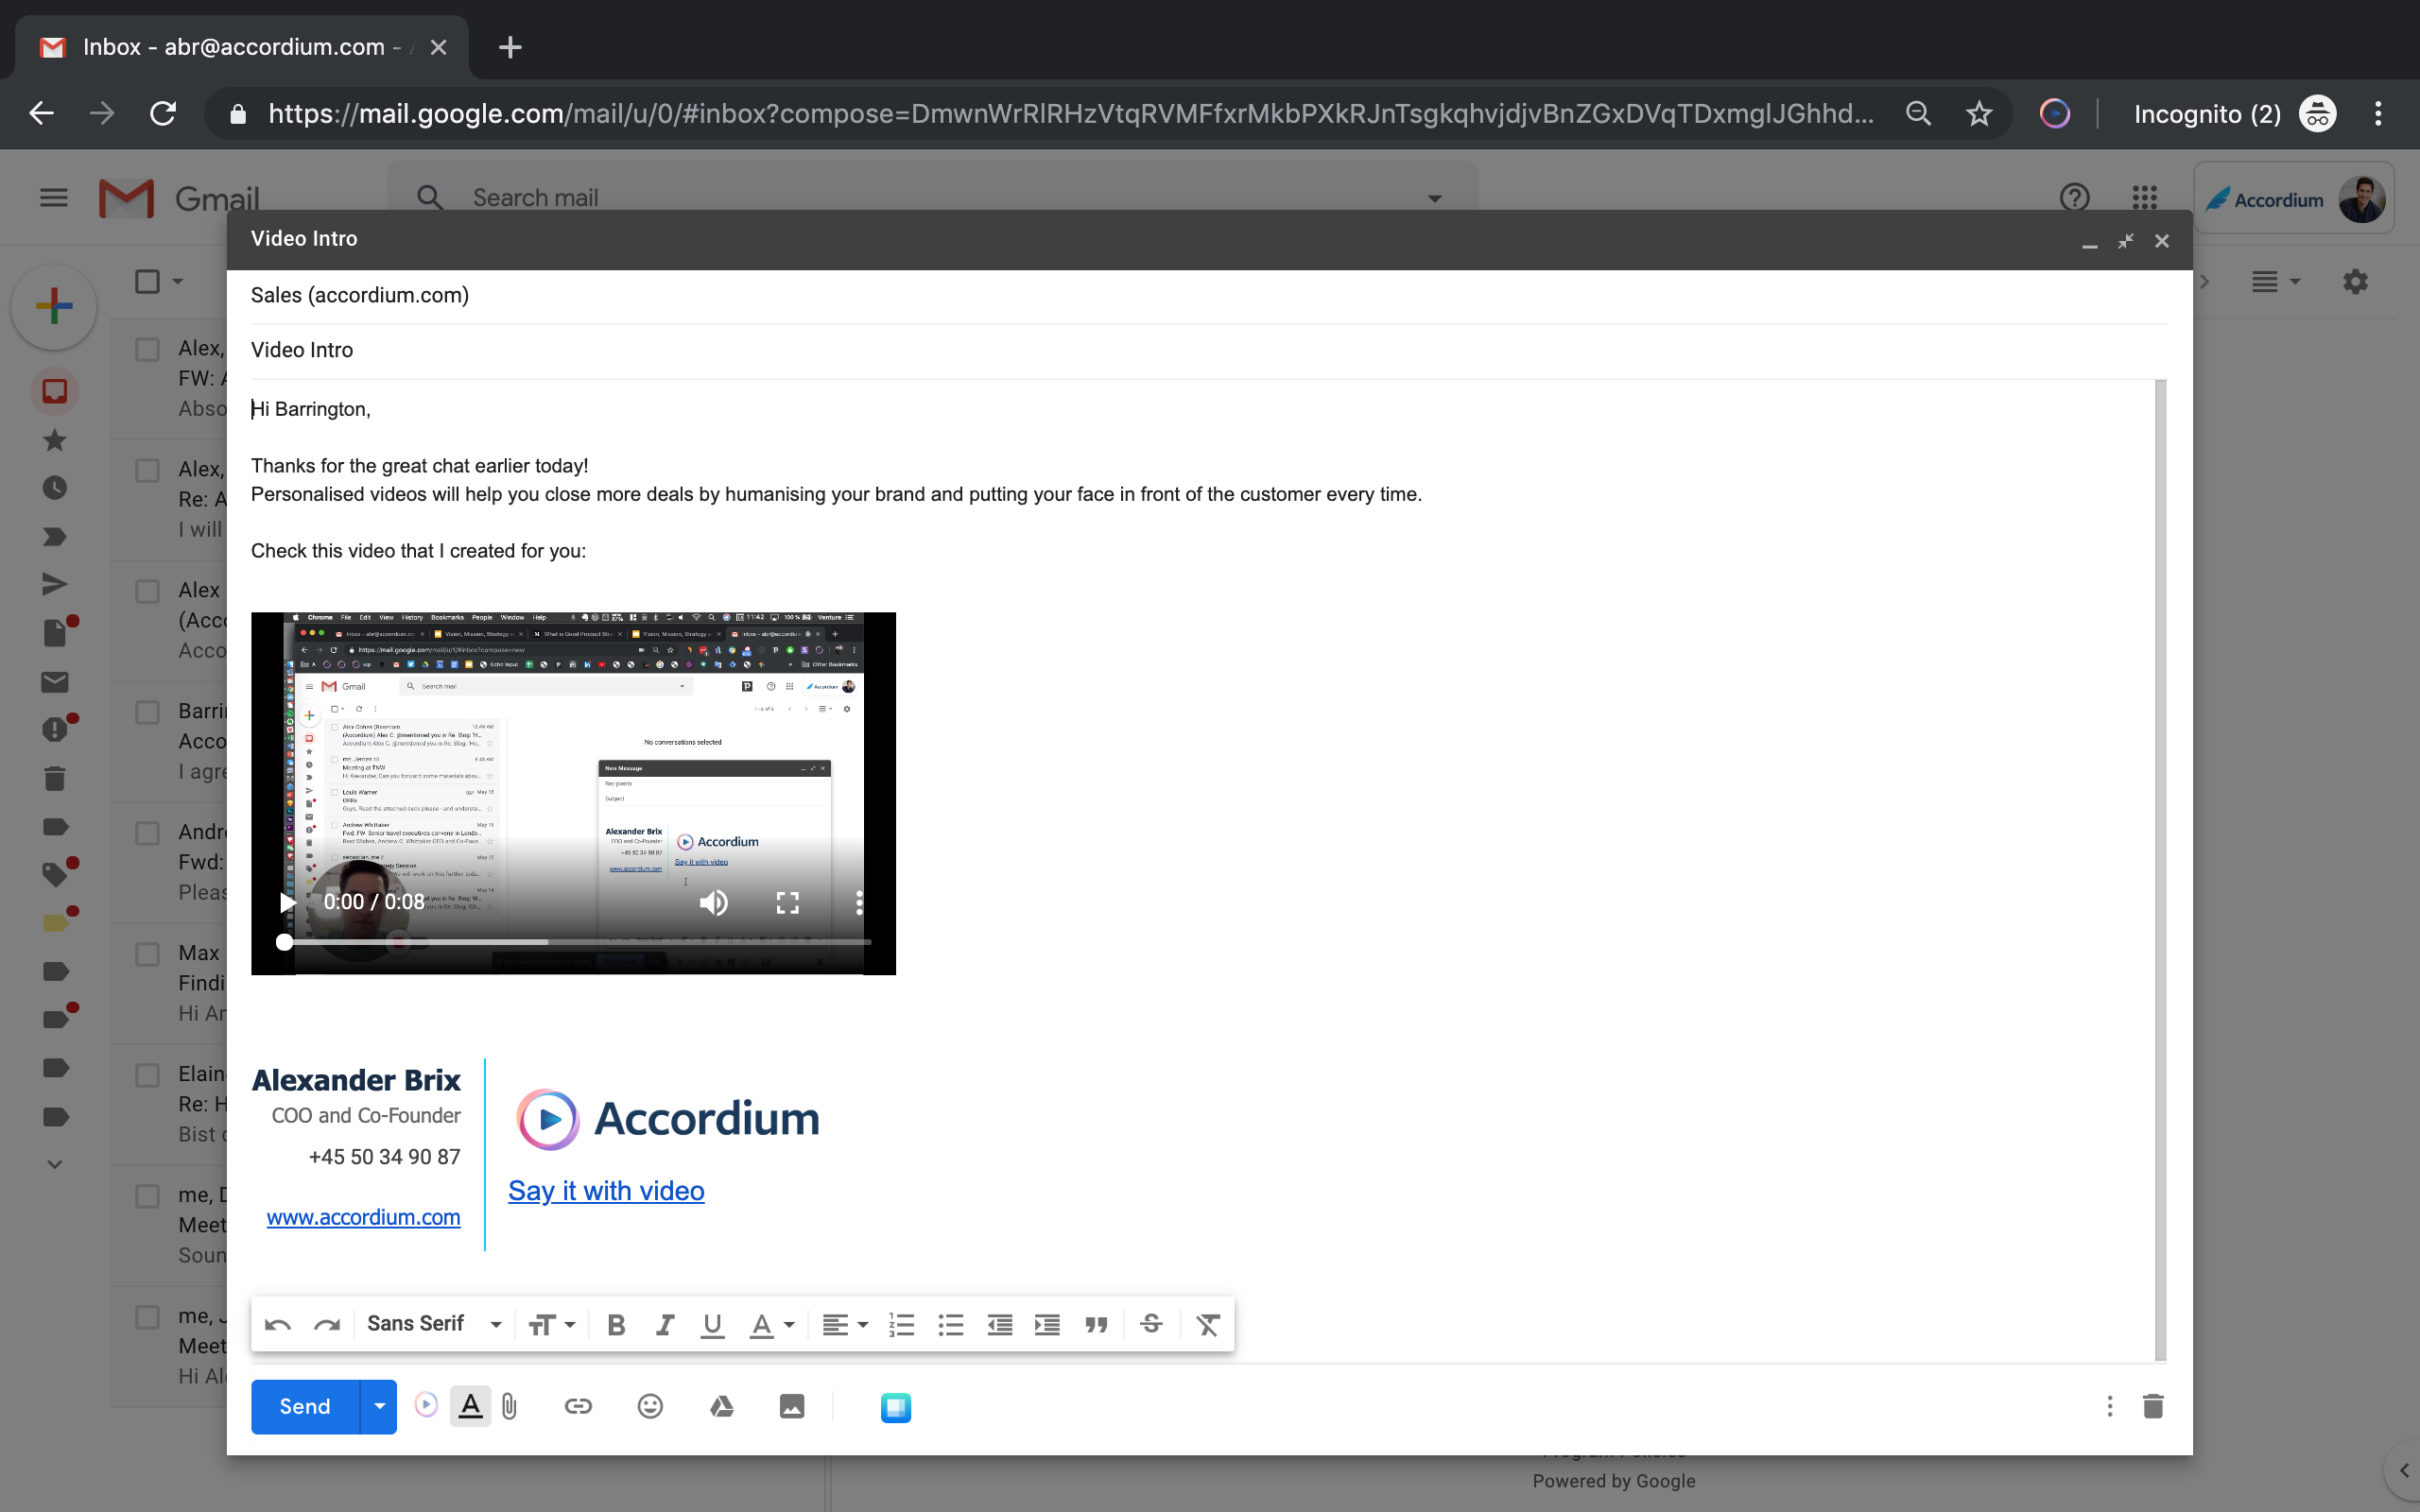Select the 'Andr Fwd:' email checkbox
The width and height of the screenshot is (2420, 1512).
[x=147, y=833]
